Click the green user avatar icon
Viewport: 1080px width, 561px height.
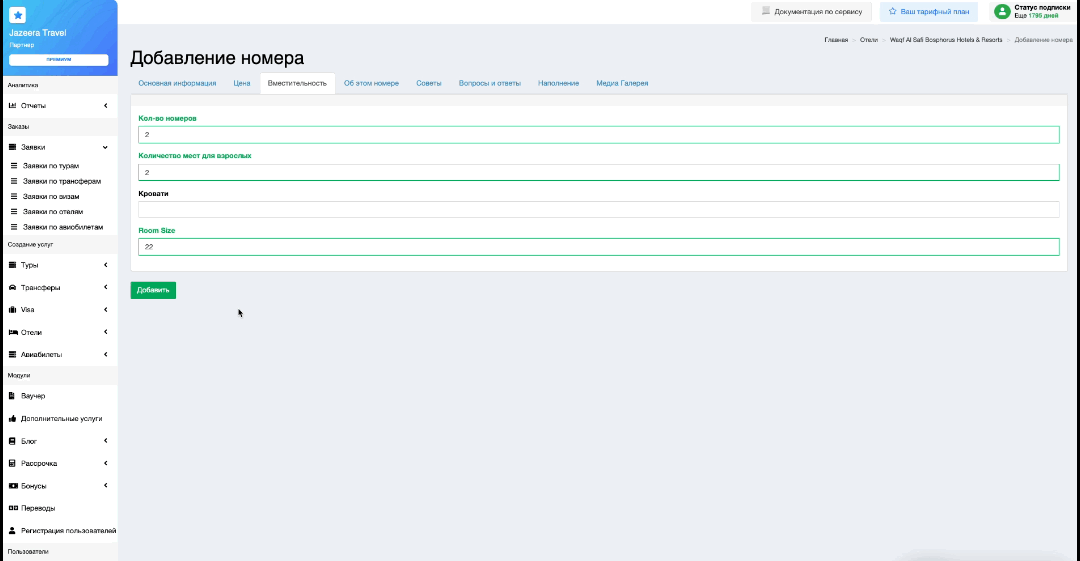pos(1001,12)
